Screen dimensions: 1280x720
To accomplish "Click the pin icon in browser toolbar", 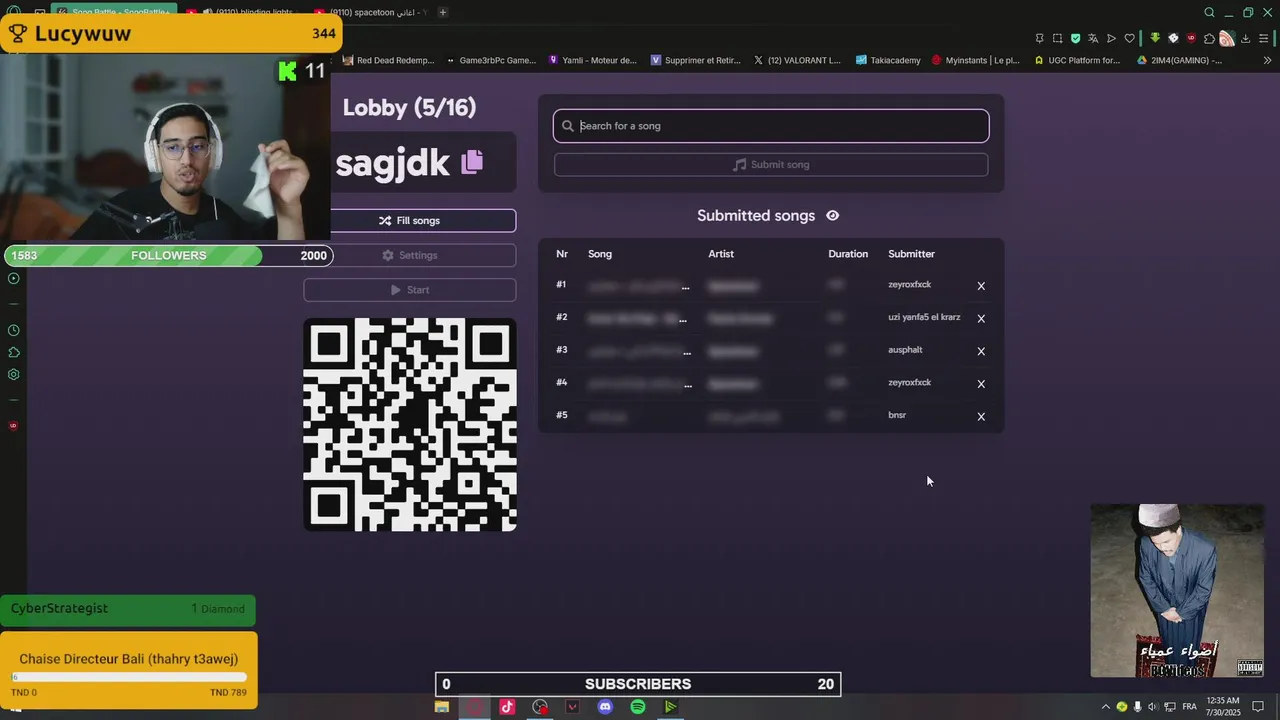I will pyautogui.click(x=1039, y=38).
